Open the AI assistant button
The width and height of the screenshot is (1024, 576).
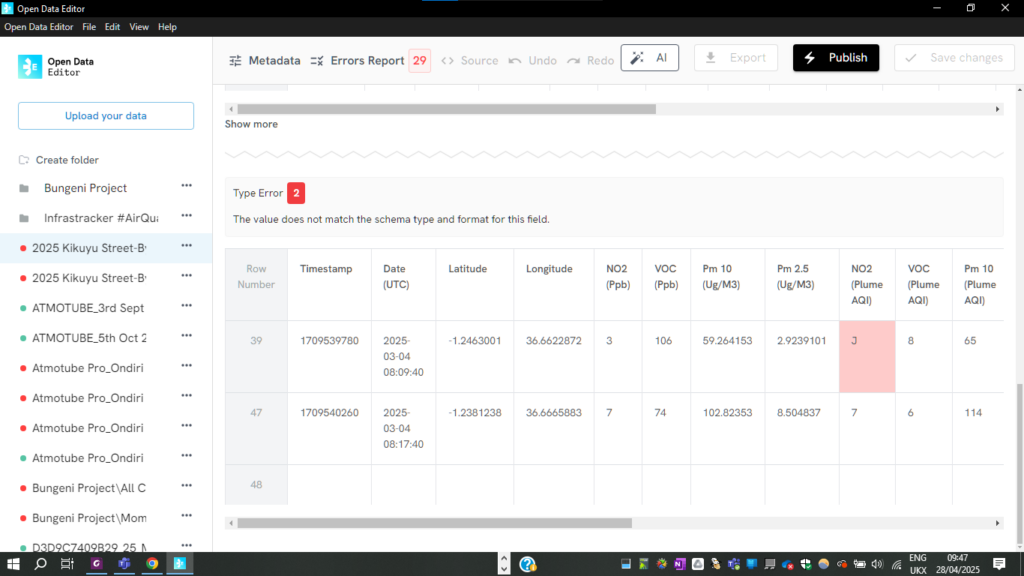[x=650, y=57]
